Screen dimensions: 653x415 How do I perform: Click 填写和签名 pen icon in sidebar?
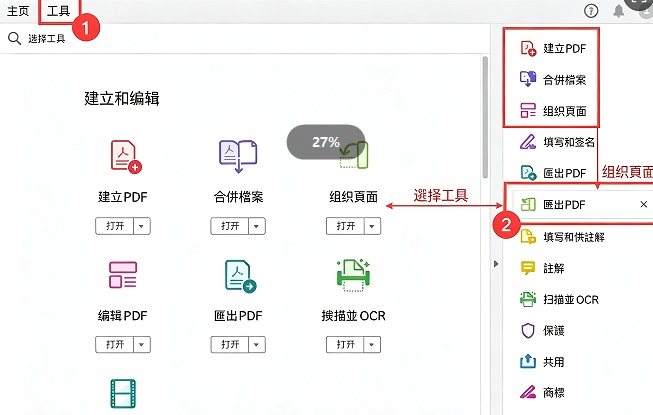(x=528, y=142)
